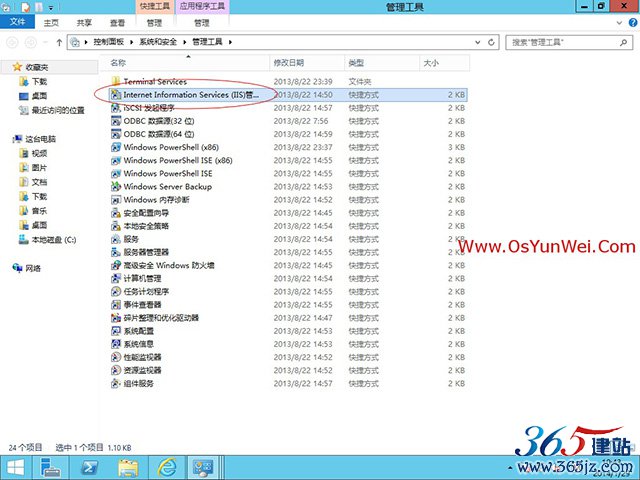Click the Help question mark button

tap(633, 23)
